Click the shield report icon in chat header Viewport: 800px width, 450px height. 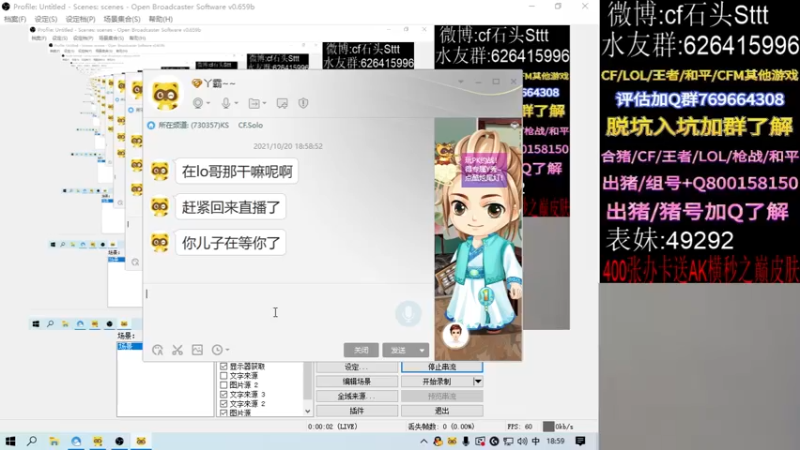click(304, 103)
